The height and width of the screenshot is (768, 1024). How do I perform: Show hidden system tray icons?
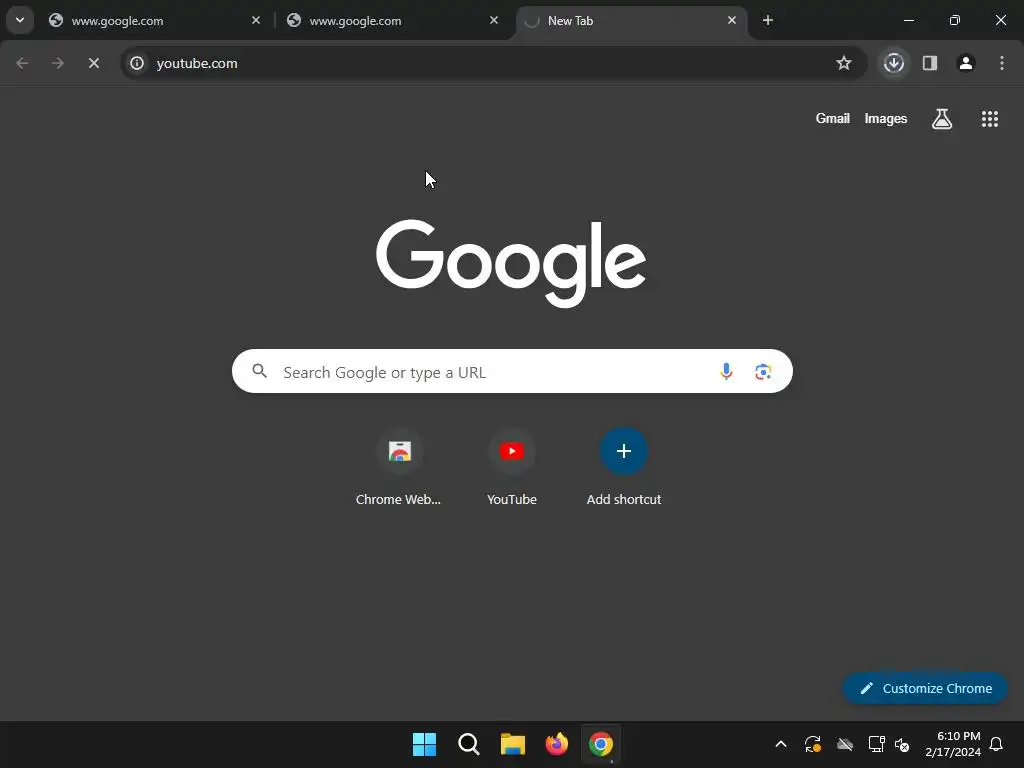click(x=780, y=744)
